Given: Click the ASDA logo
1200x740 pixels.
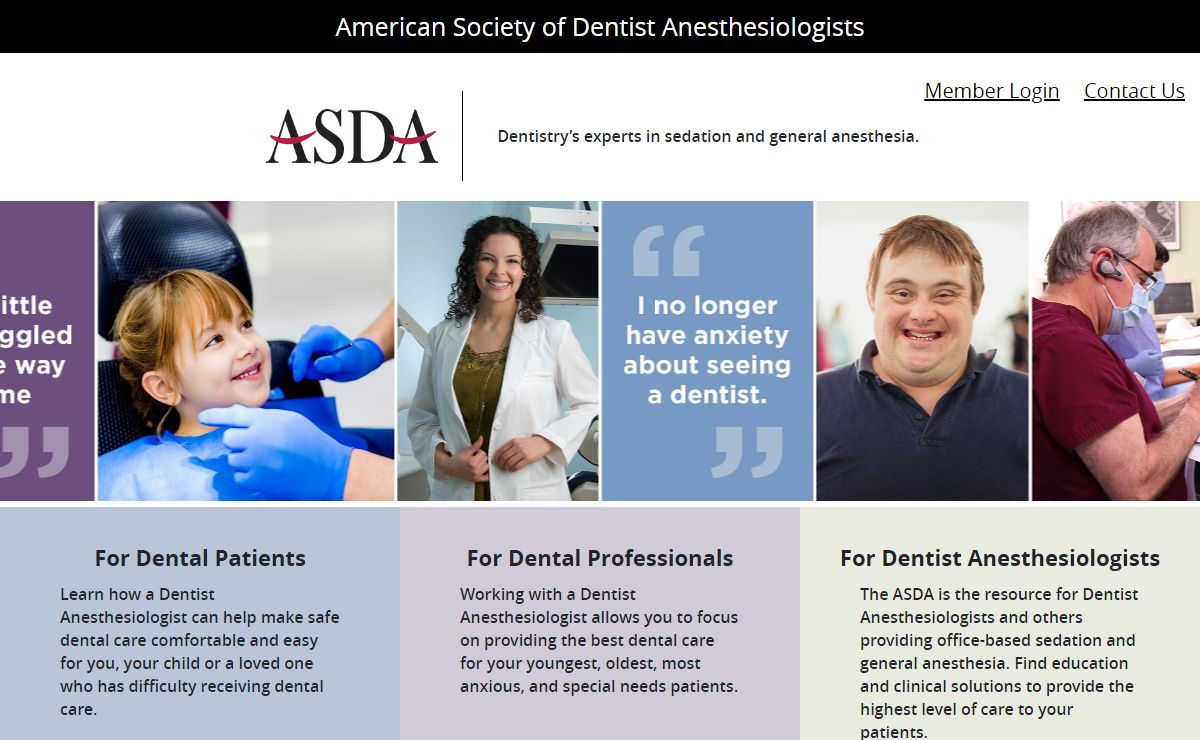Looking at the screenshot, I should click(352, 136).
